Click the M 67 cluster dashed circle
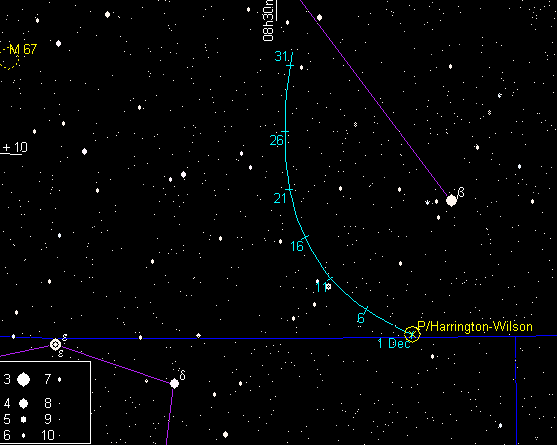The width and height of the screenshot is (557, 445). click(8, 57)
